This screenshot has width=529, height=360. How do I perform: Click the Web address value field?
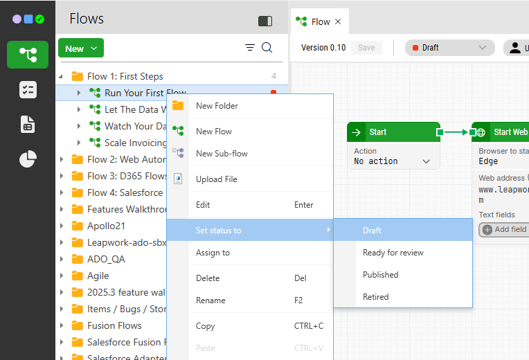[503, 195]
